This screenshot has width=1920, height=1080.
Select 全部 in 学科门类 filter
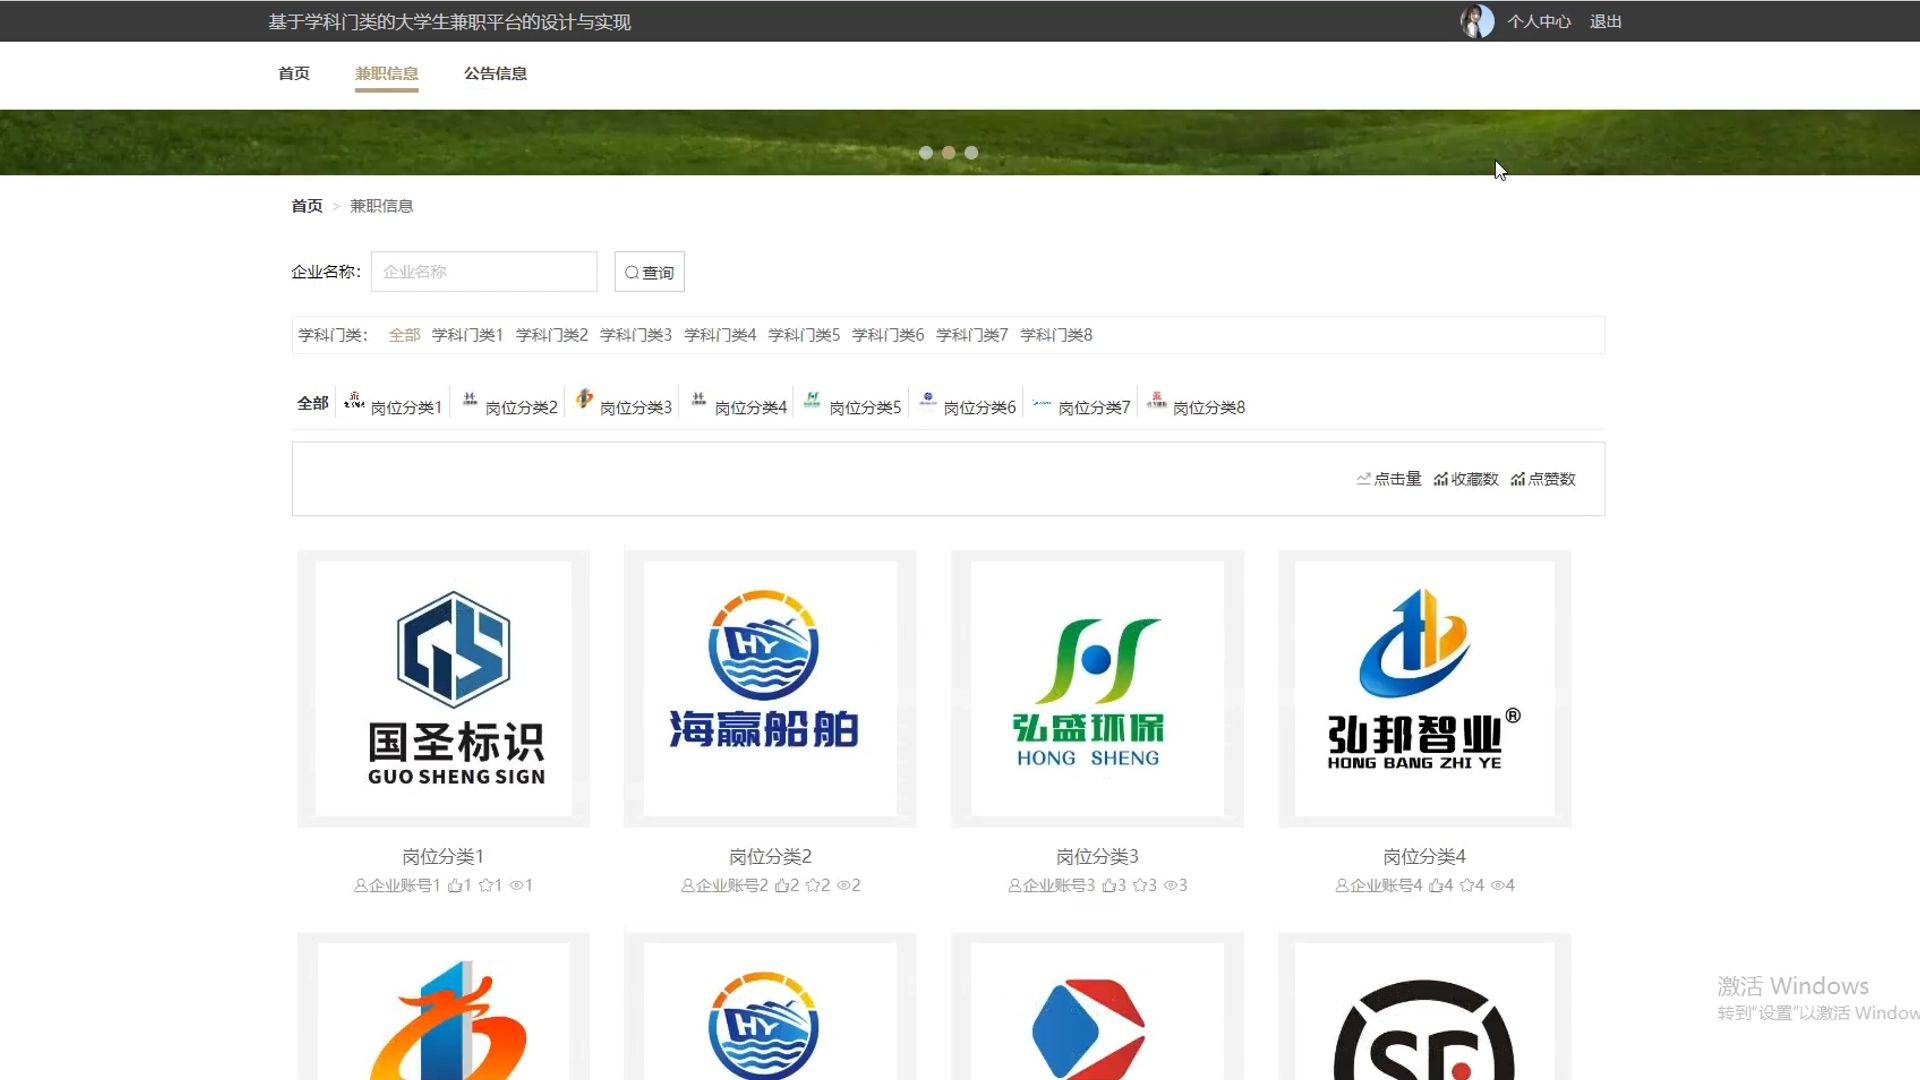(x=404, y=335)
